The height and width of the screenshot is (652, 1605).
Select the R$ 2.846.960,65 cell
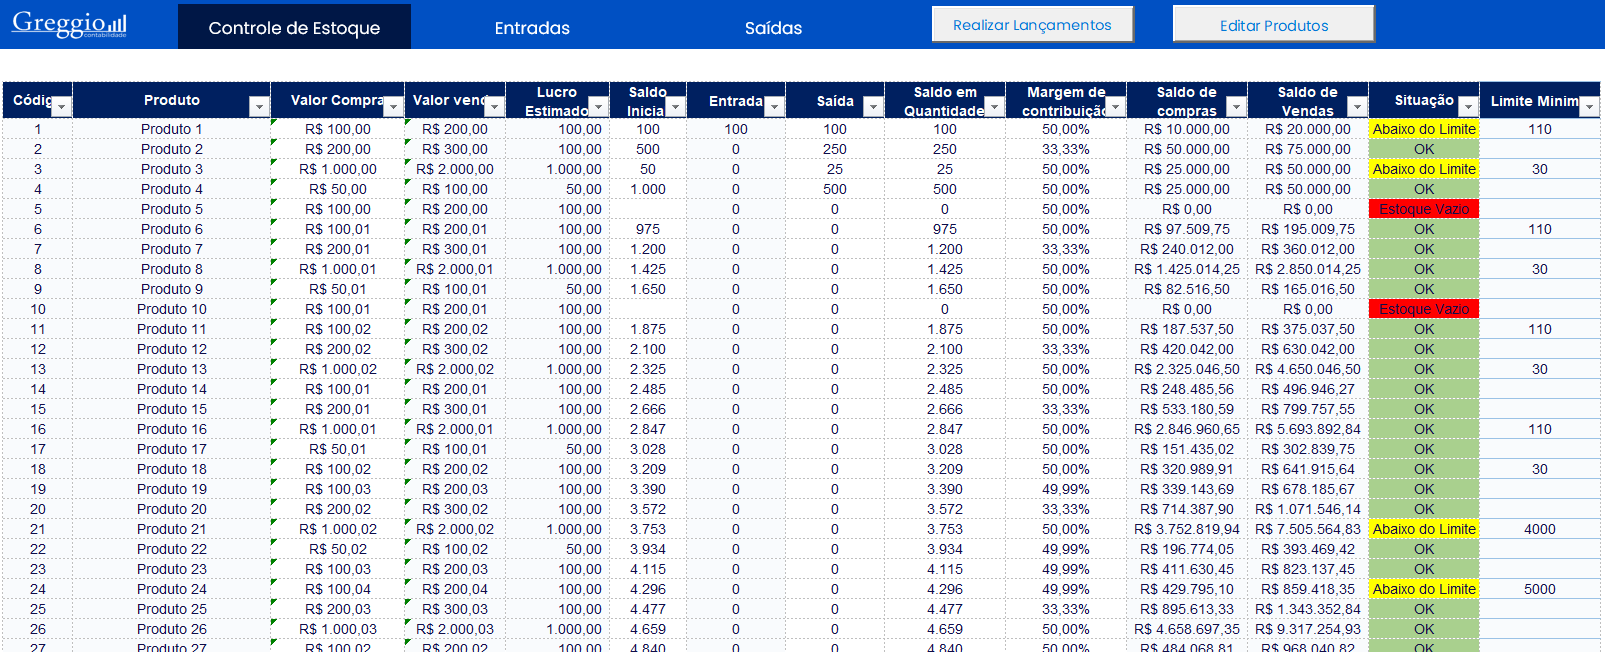(x=1187, y=429)
